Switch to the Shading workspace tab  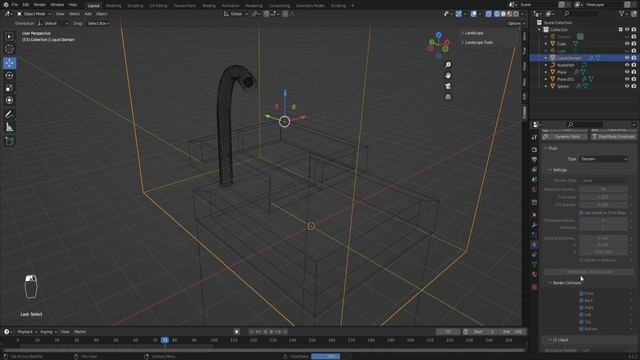[209, 6]
